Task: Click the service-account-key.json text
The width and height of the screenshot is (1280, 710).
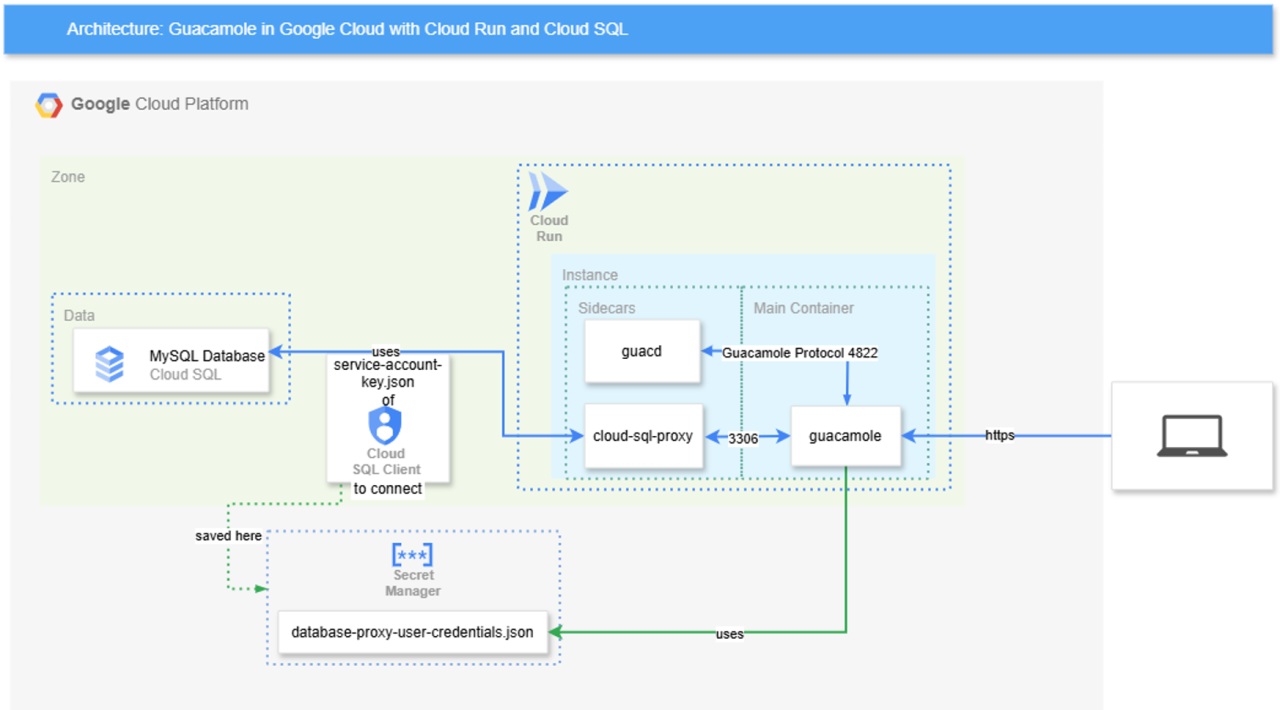Action: coord(388,373)
